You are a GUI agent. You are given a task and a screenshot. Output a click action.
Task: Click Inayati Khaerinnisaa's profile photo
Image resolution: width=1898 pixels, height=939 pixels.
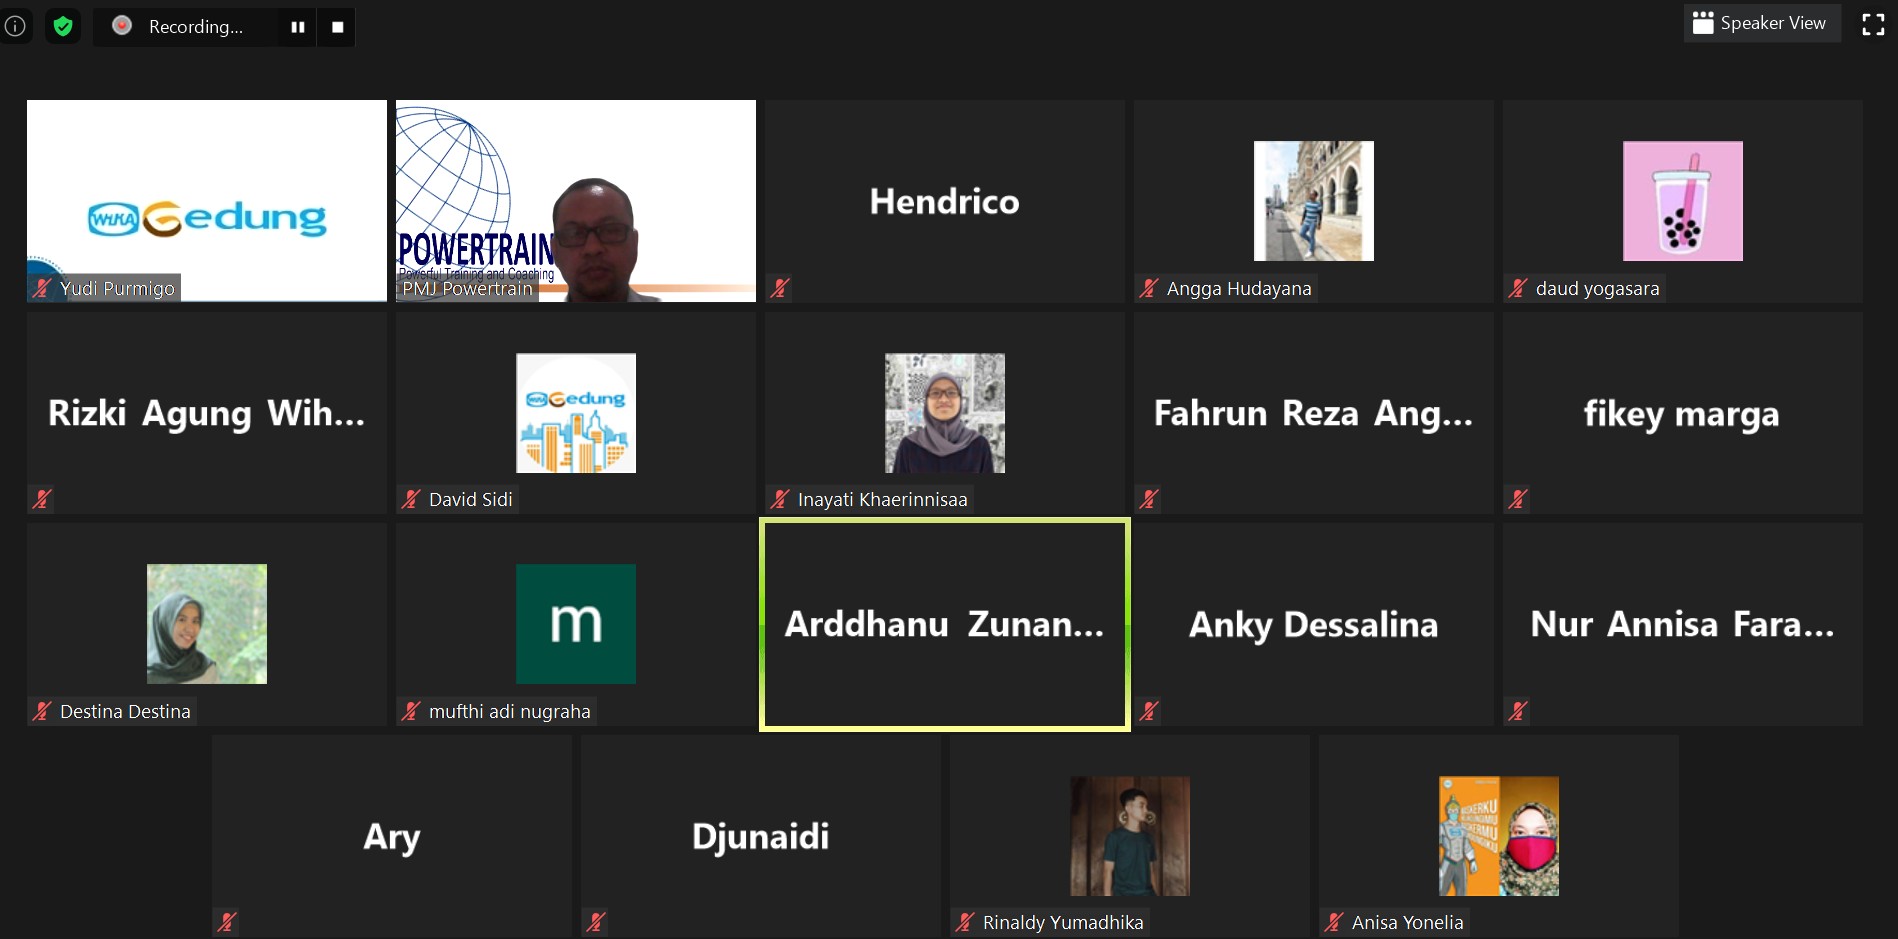tap(944, 413)
